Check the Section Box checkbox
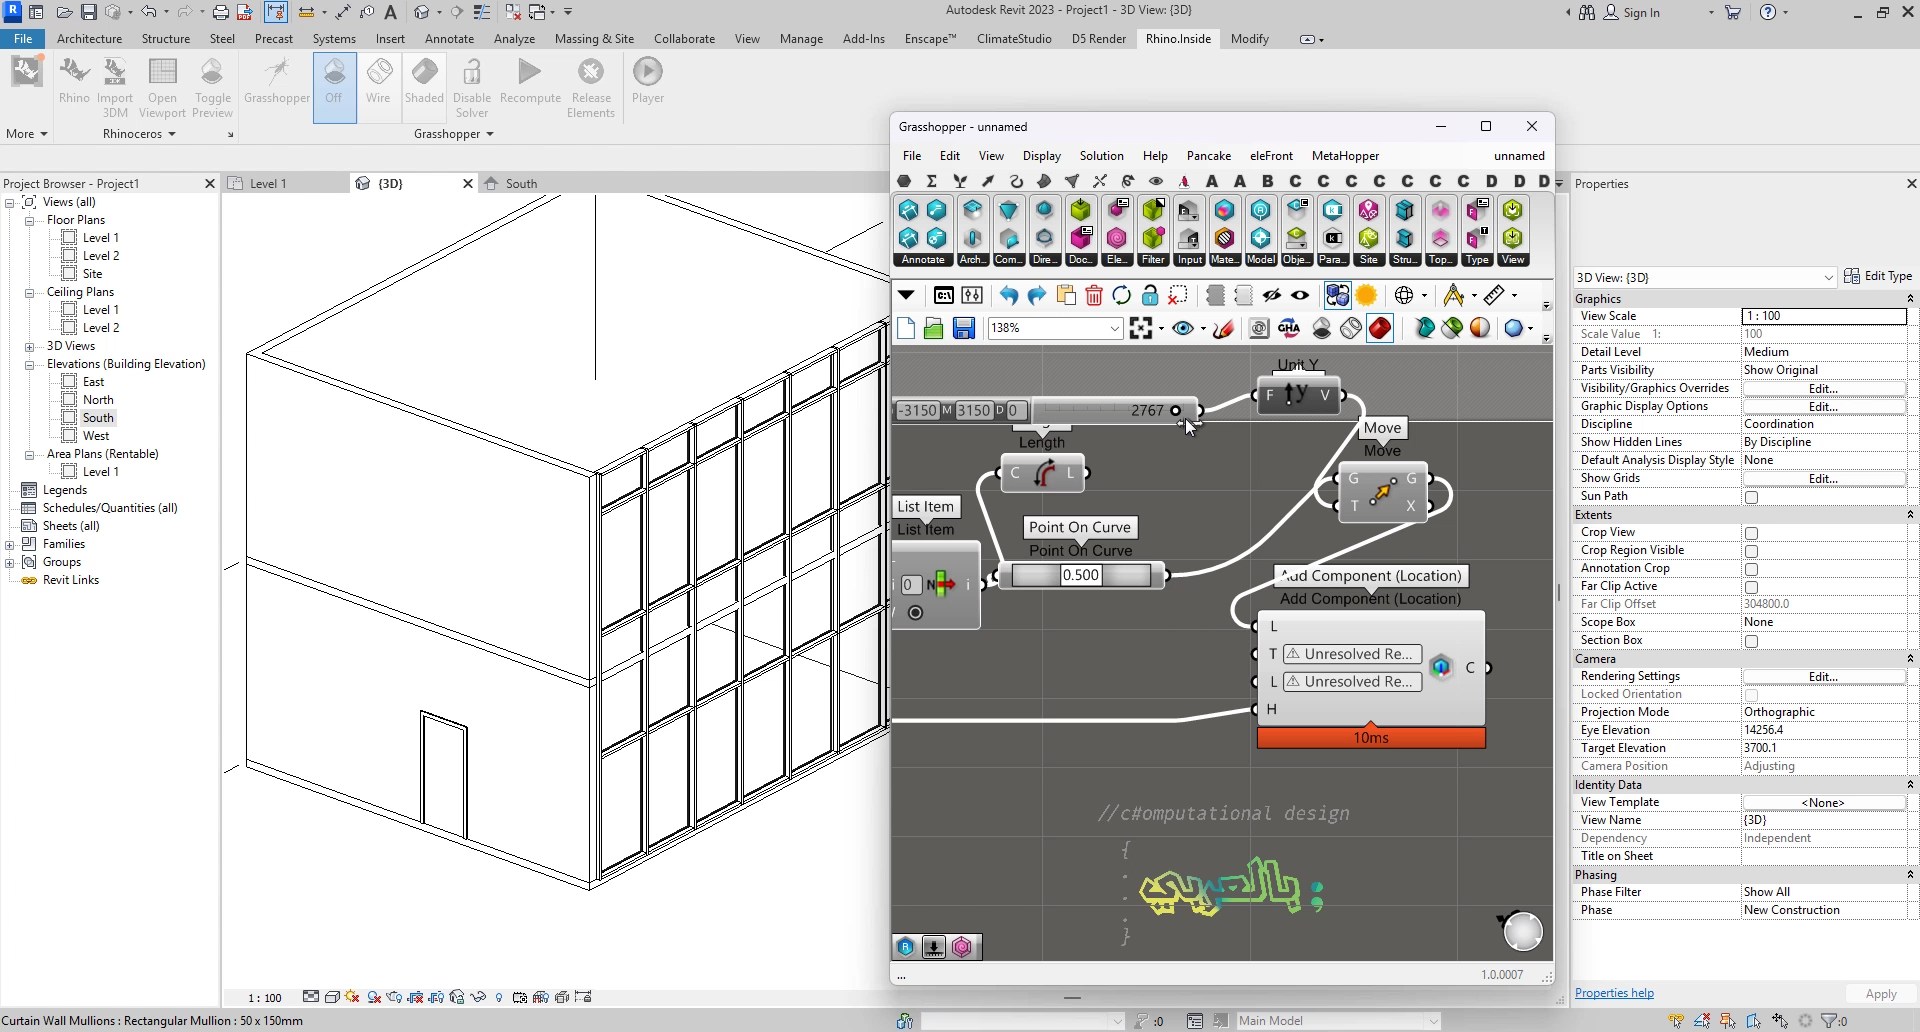1920x1032 pixels. tap(1751, 641)
